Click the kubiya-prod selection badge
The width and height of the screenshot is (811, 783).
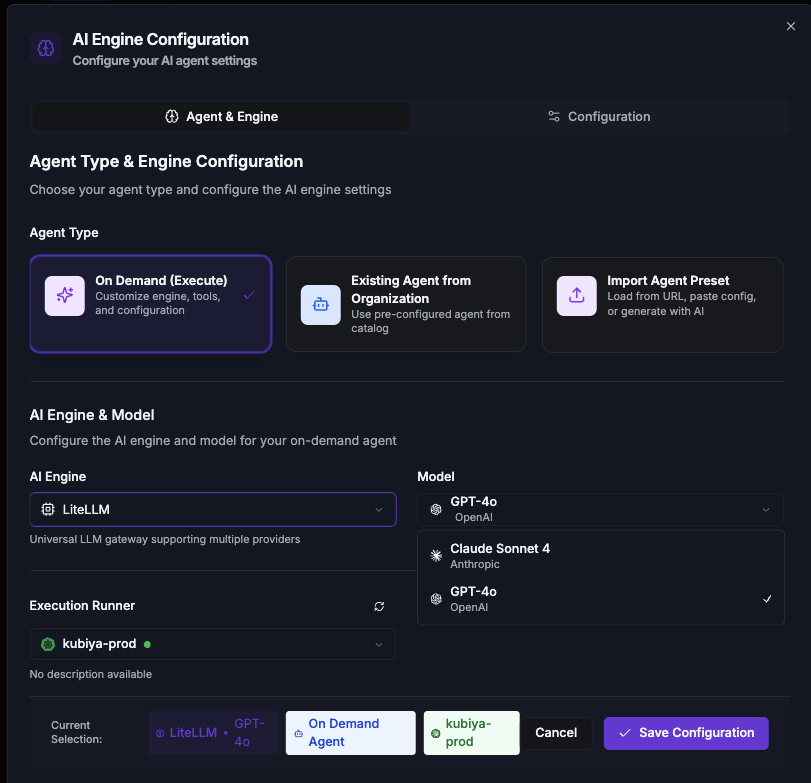coord(471,733)
